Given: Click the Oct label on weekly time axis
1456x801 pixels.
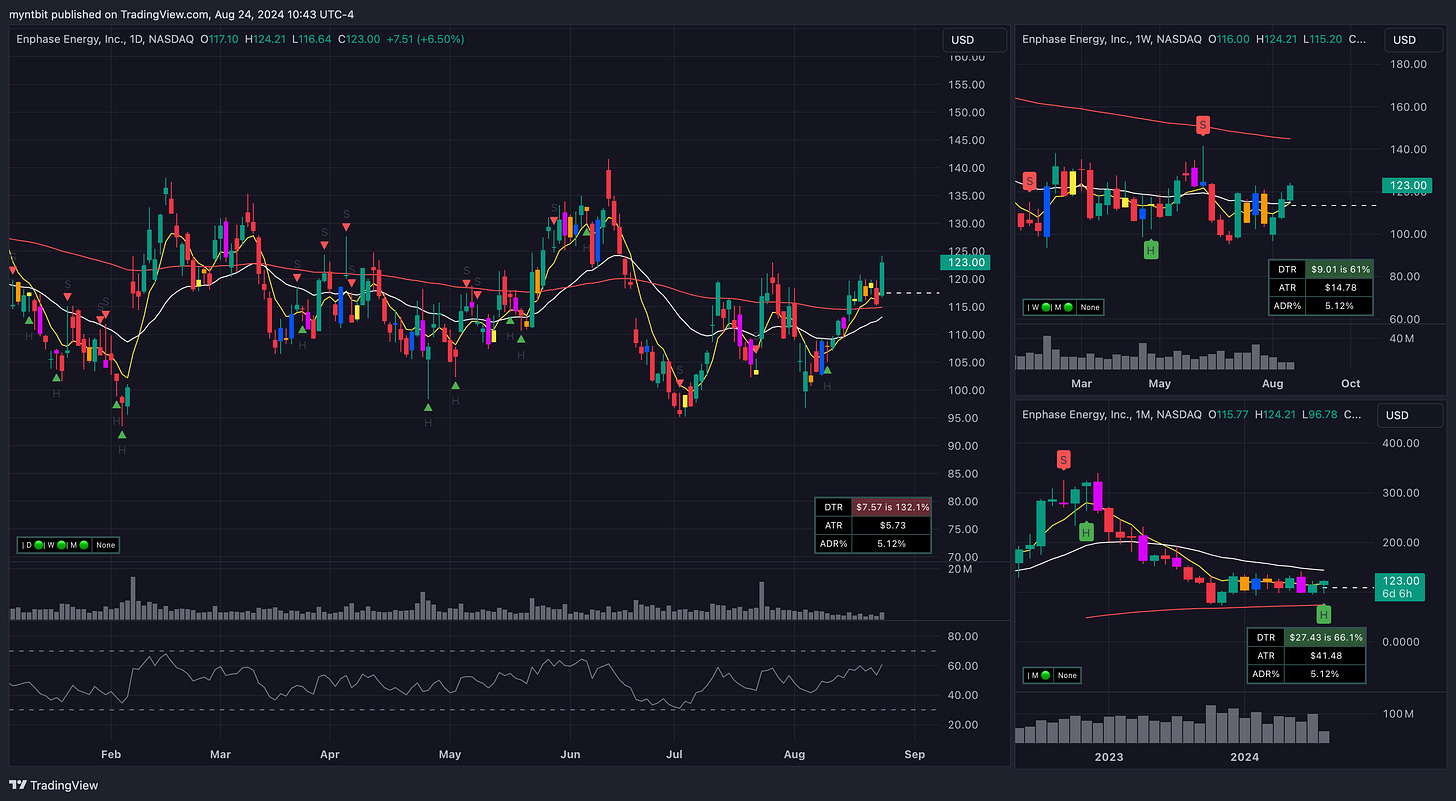Looking at the screenshot, I should pos(1351,383).
